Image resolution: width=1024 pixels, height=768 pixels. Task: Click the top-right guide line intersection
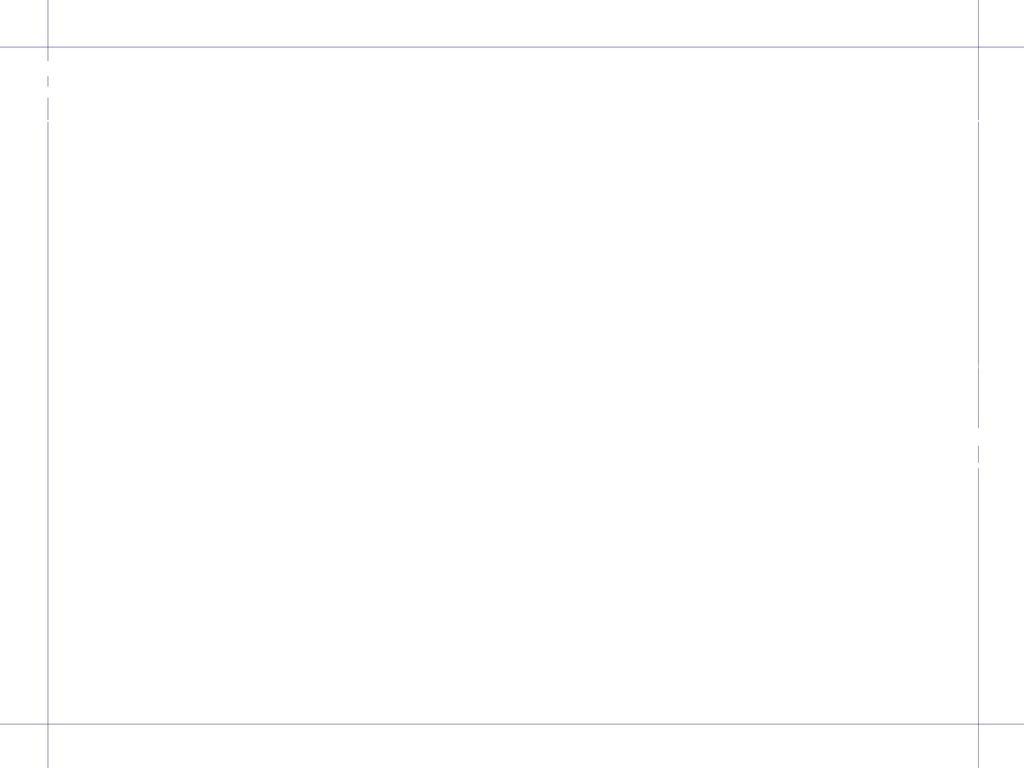point(978,47)
